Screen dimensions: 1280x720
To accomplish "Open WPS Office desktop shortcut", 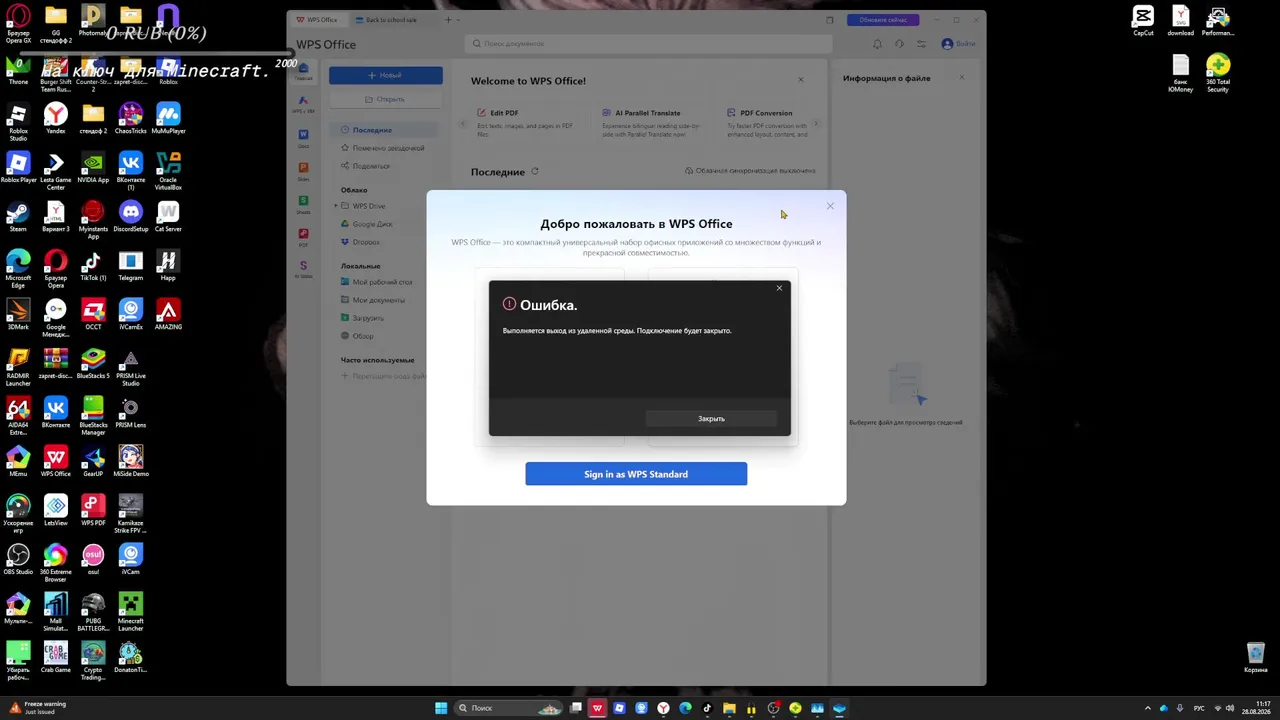I will 56,462.
